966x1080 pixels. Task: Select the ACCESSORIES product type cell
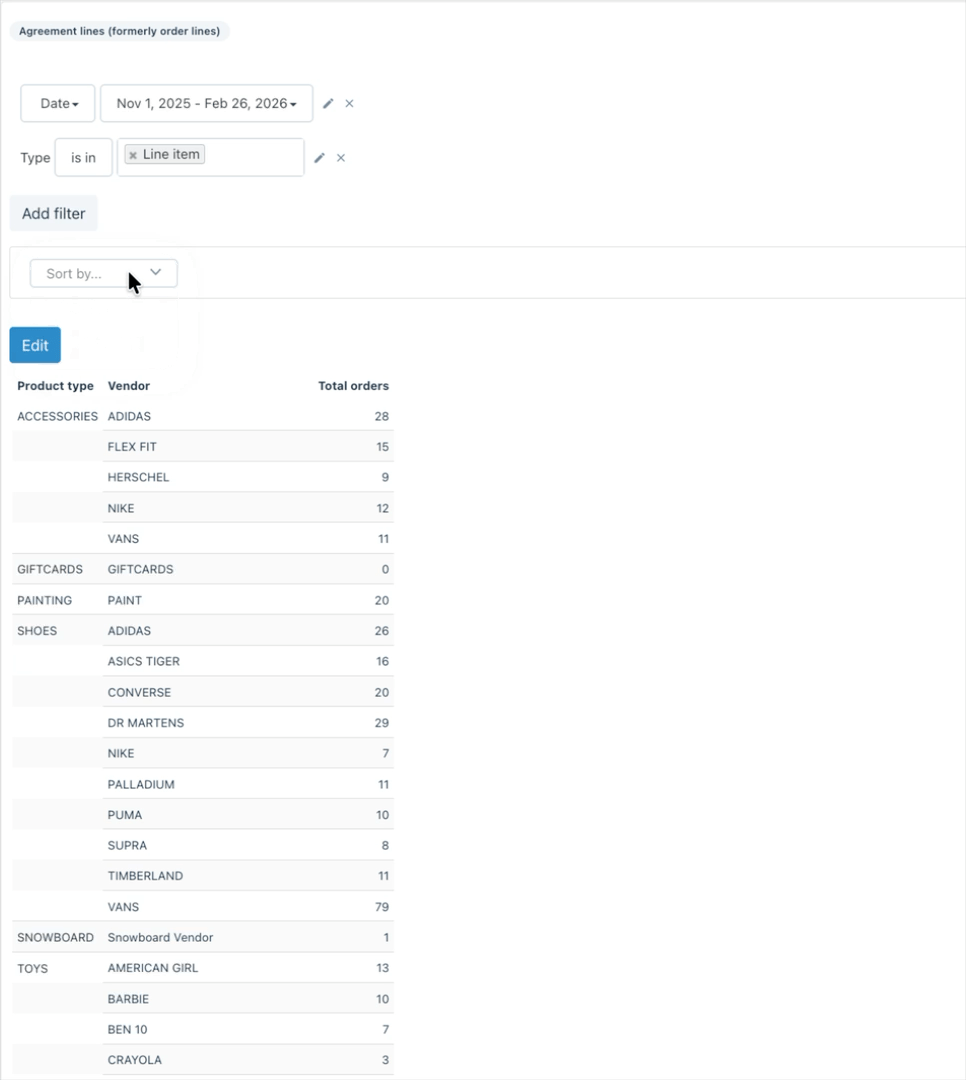coord(57,416)
